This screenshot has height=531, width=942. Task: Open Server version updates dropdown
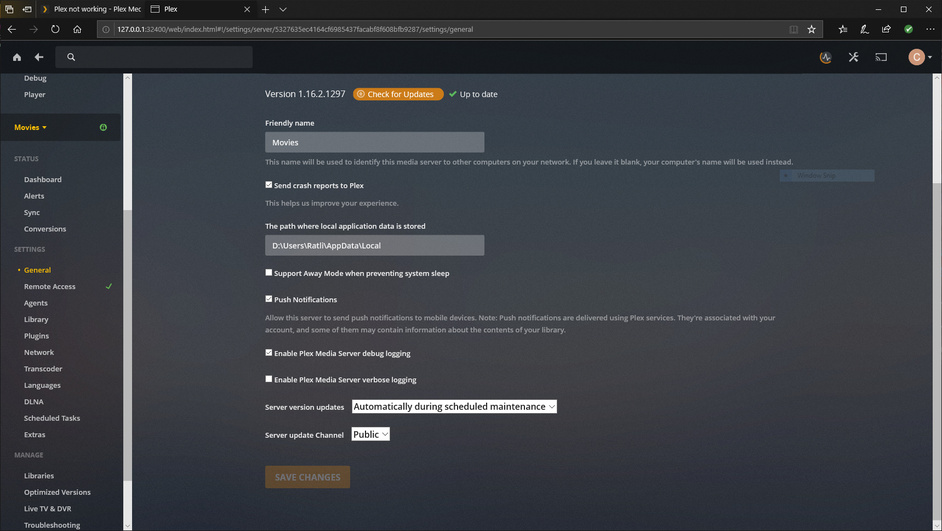click(x=454, y=407)
